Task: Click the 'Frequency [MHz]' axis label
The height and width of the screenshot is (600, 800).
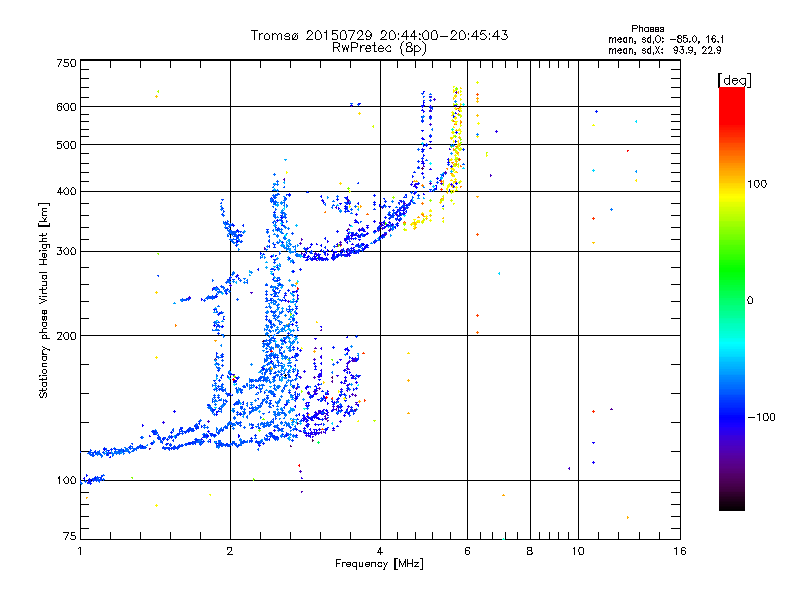Action: pos(379,564)
